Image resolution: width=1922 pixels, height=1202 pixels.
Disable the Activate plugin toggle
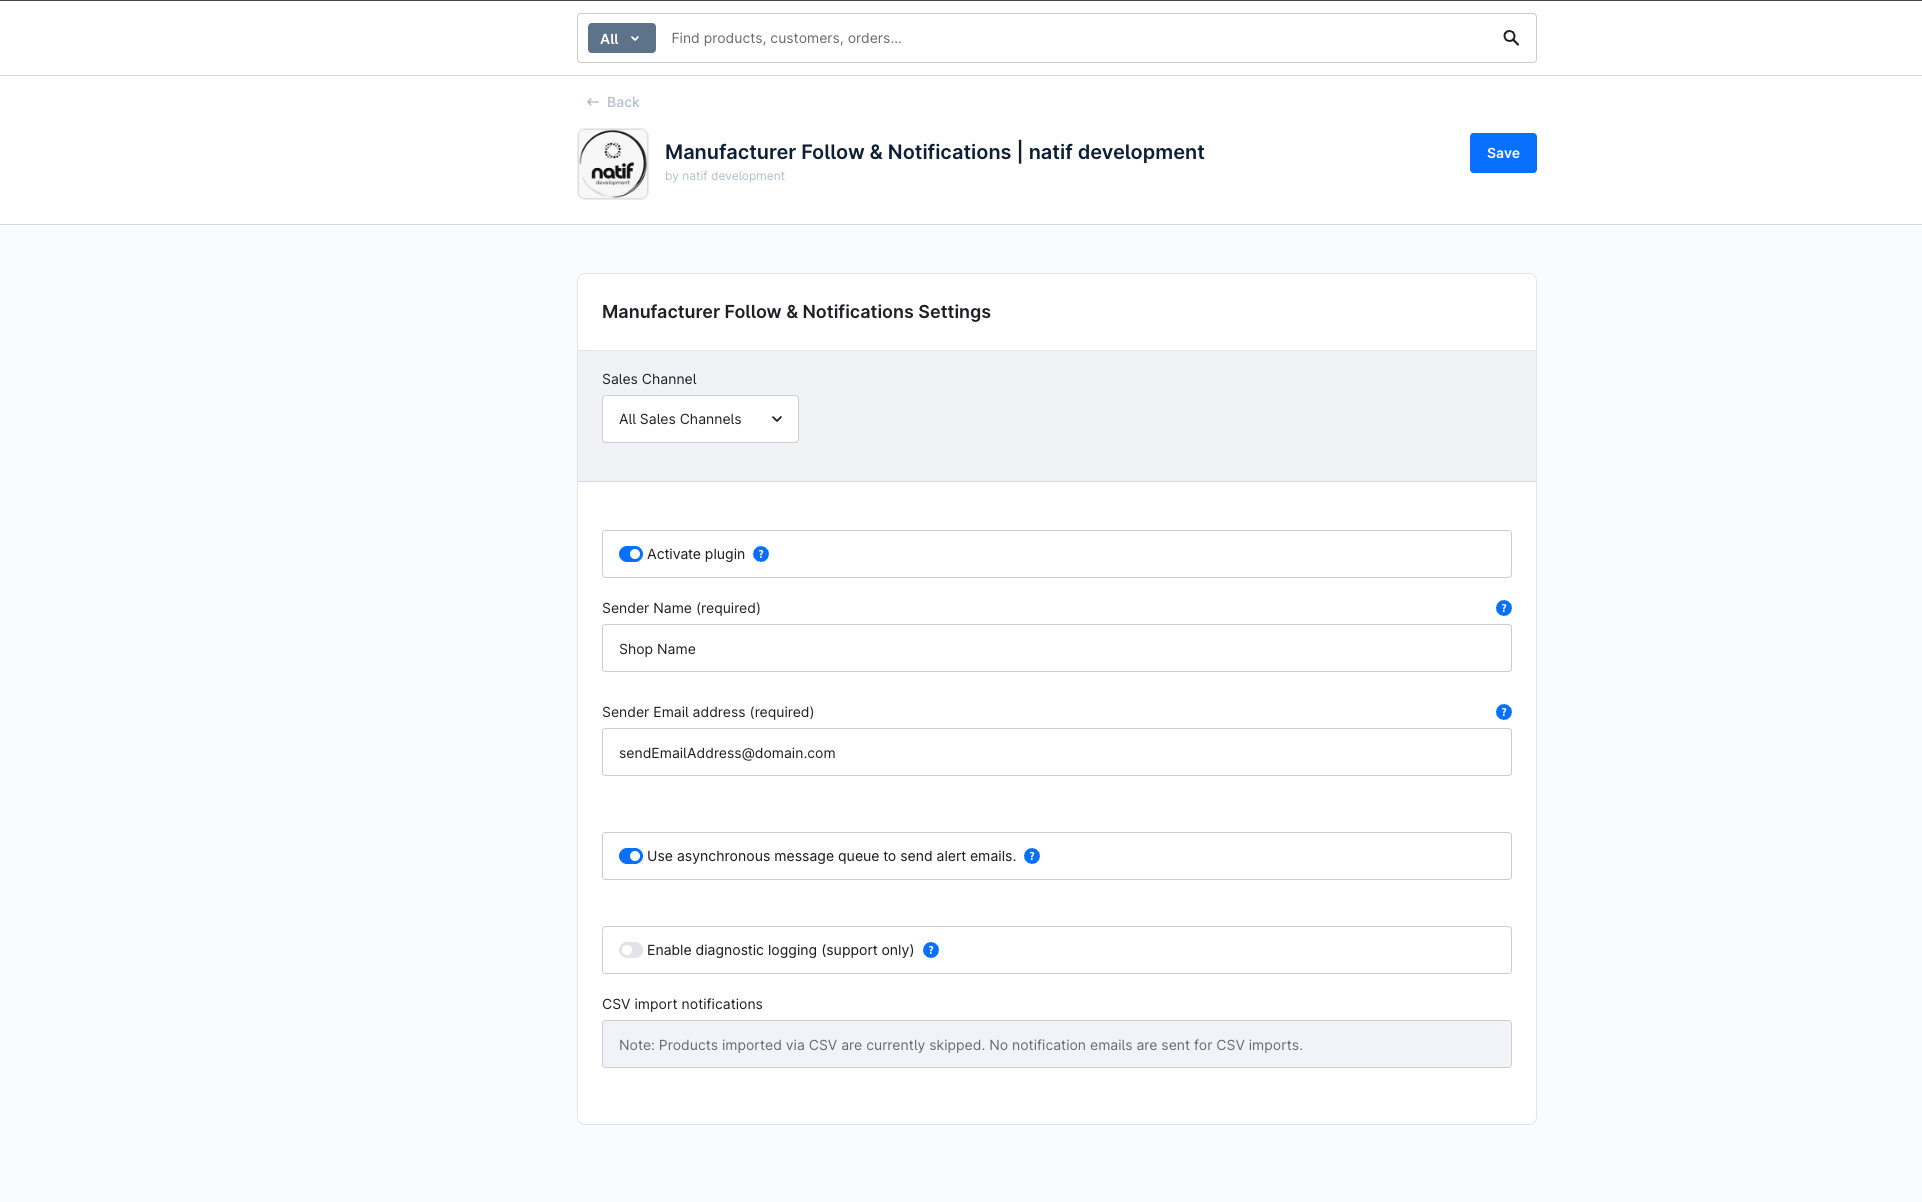[x=630, y=553]
